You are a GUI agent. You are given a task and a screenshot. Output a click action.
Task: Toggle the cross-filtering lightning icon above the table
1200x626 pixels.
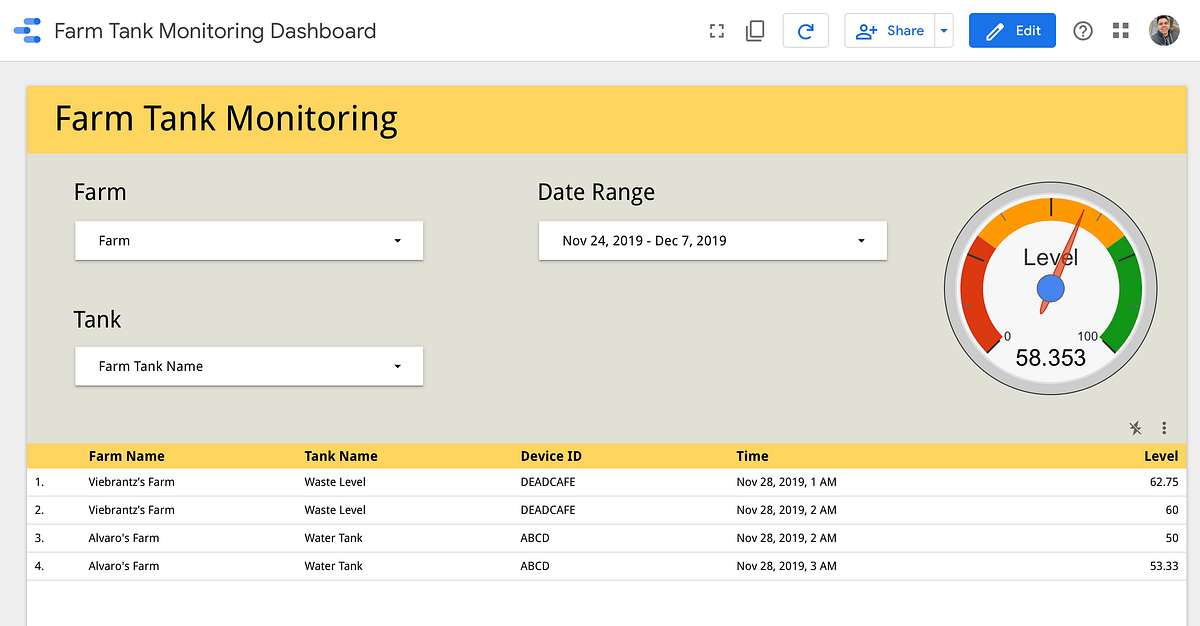1135,428
